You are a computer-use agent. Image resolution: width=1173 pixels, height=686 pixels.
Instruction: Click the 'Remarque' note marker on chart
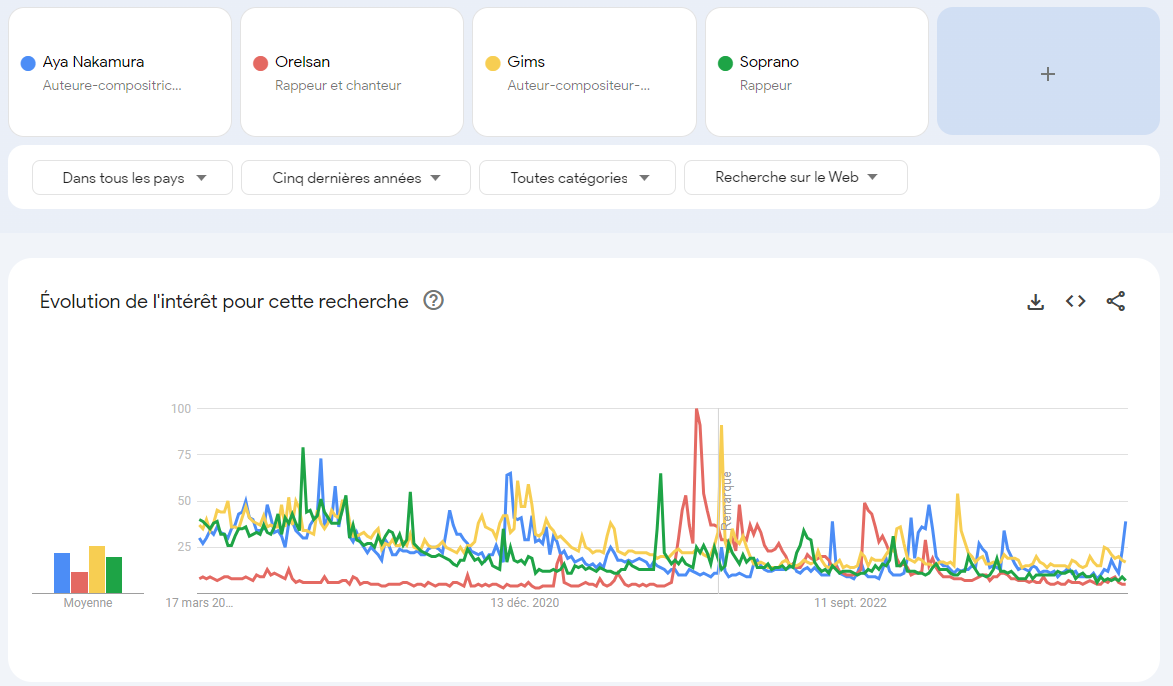[x=726, y=500]
